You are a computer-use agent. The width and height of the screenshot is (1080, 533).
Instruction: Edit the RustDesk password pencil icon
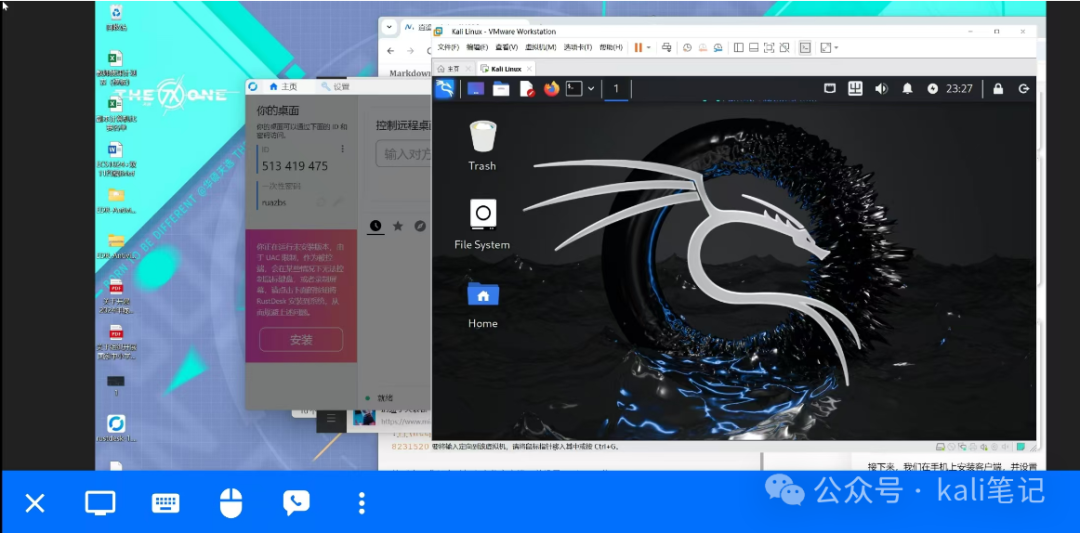338,202
